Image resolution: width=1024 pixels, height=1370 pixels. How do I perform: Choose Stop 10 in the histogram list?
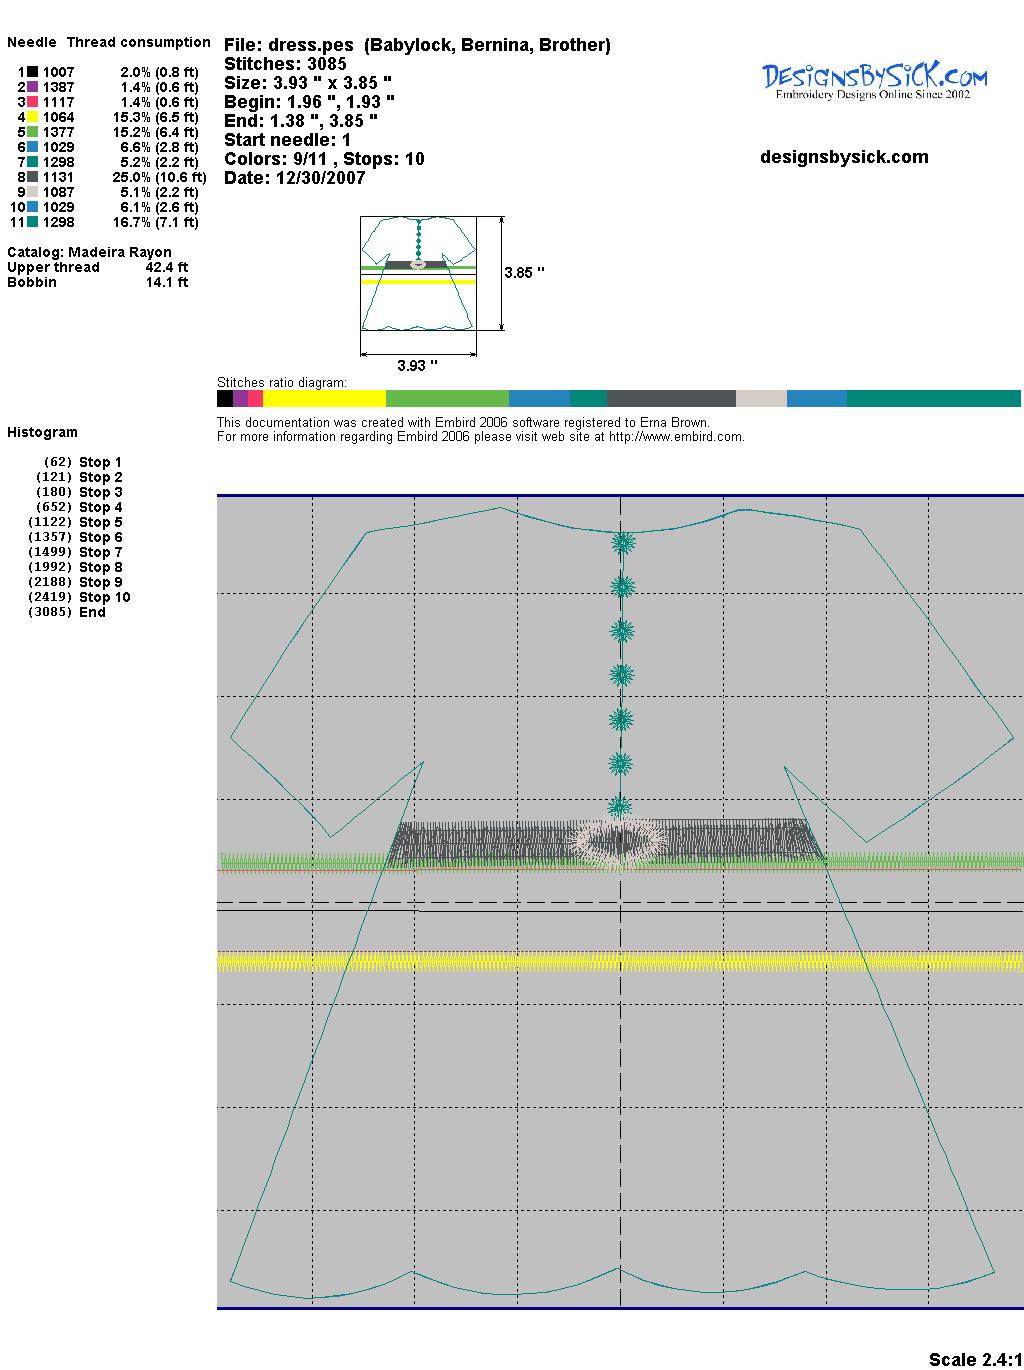(104, 597)
